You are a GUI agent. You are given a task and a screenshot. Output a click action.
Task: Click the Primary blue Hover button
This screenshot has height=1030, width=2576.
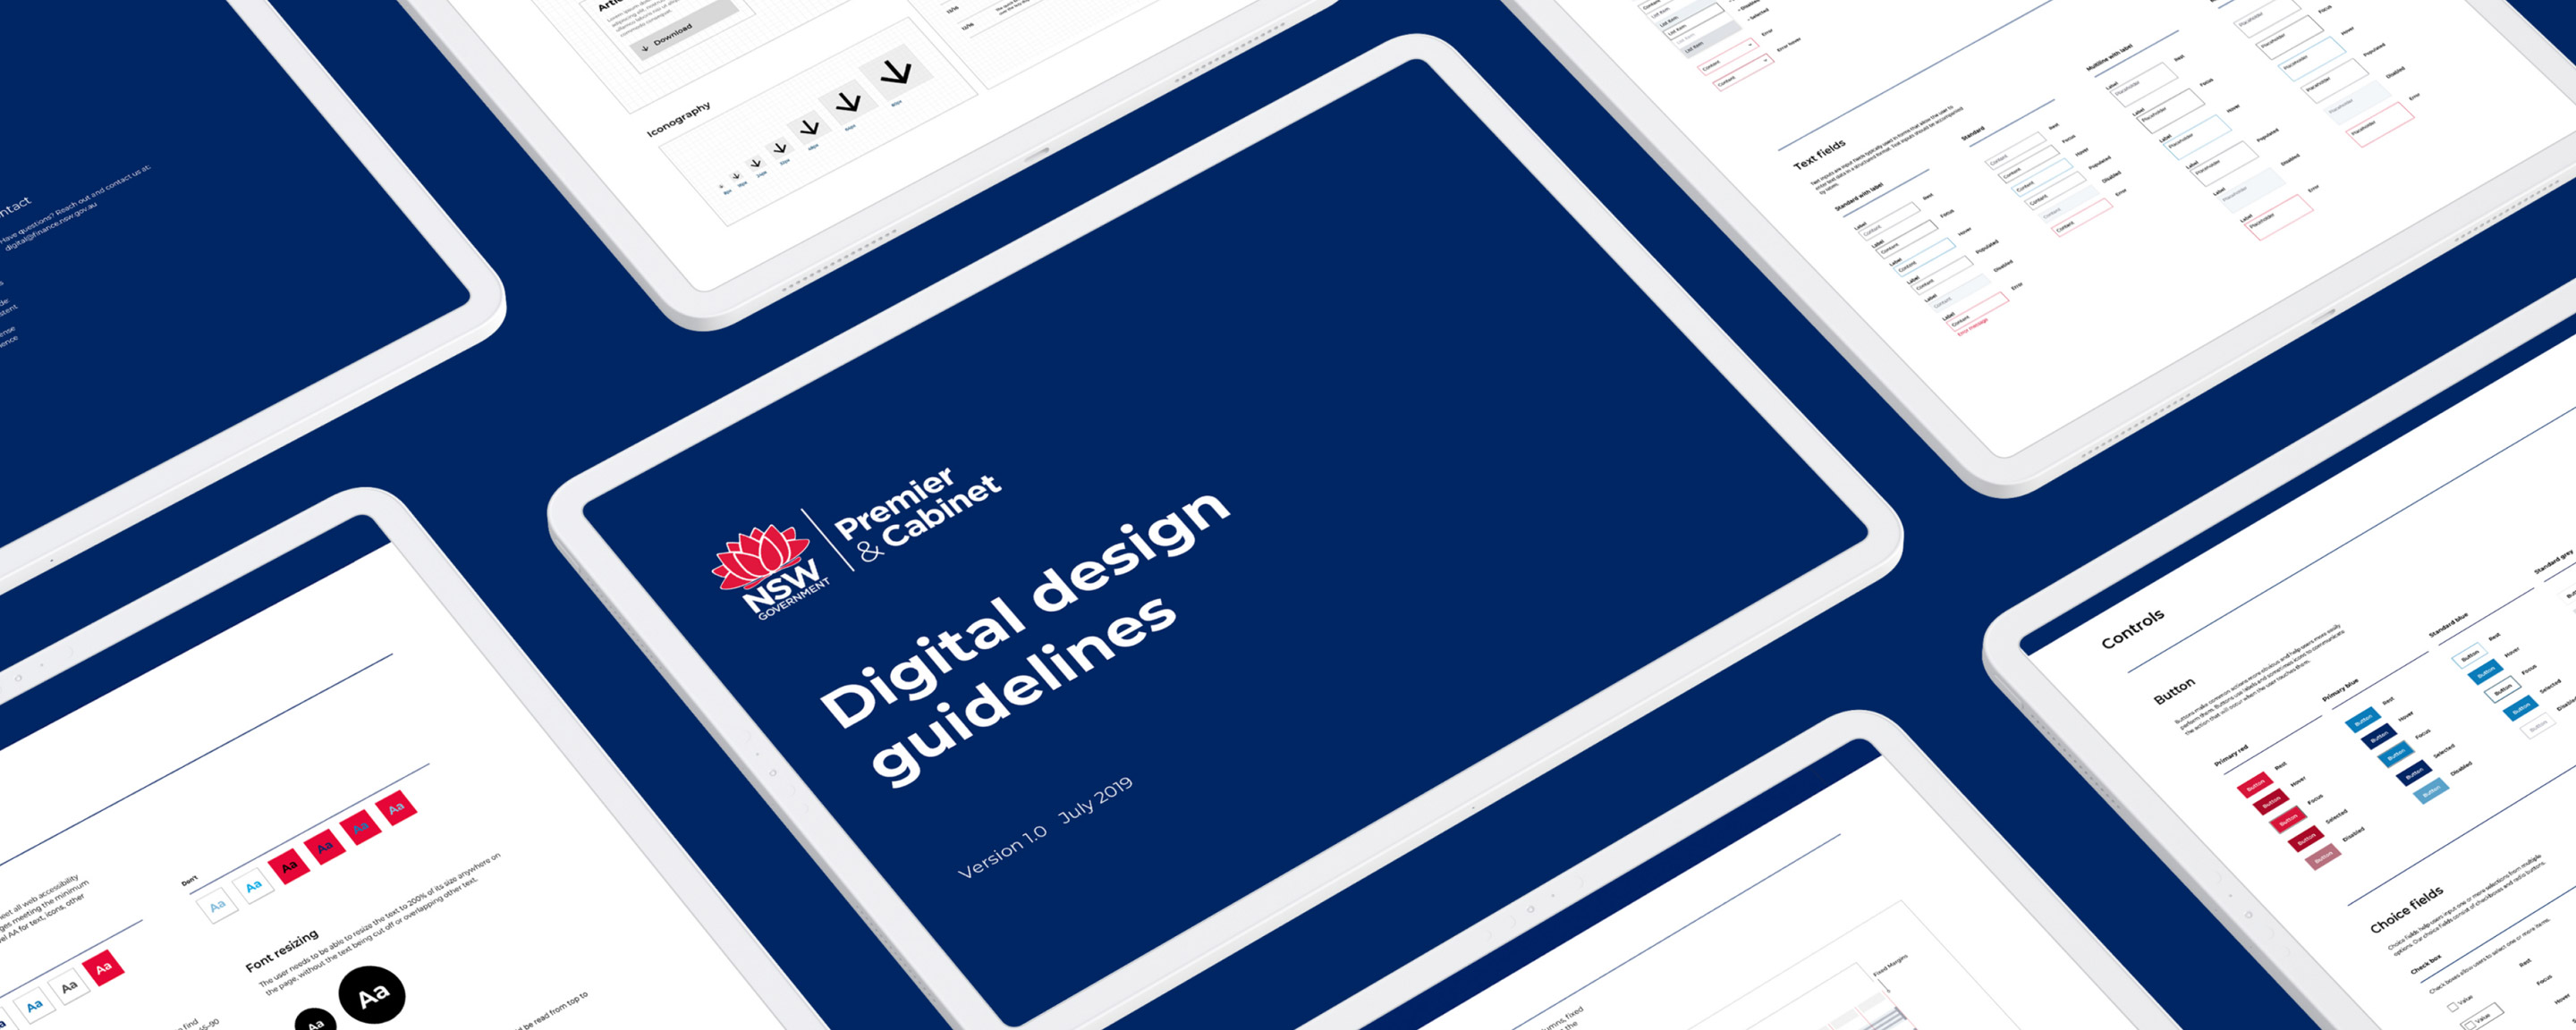click(2380, 736)
